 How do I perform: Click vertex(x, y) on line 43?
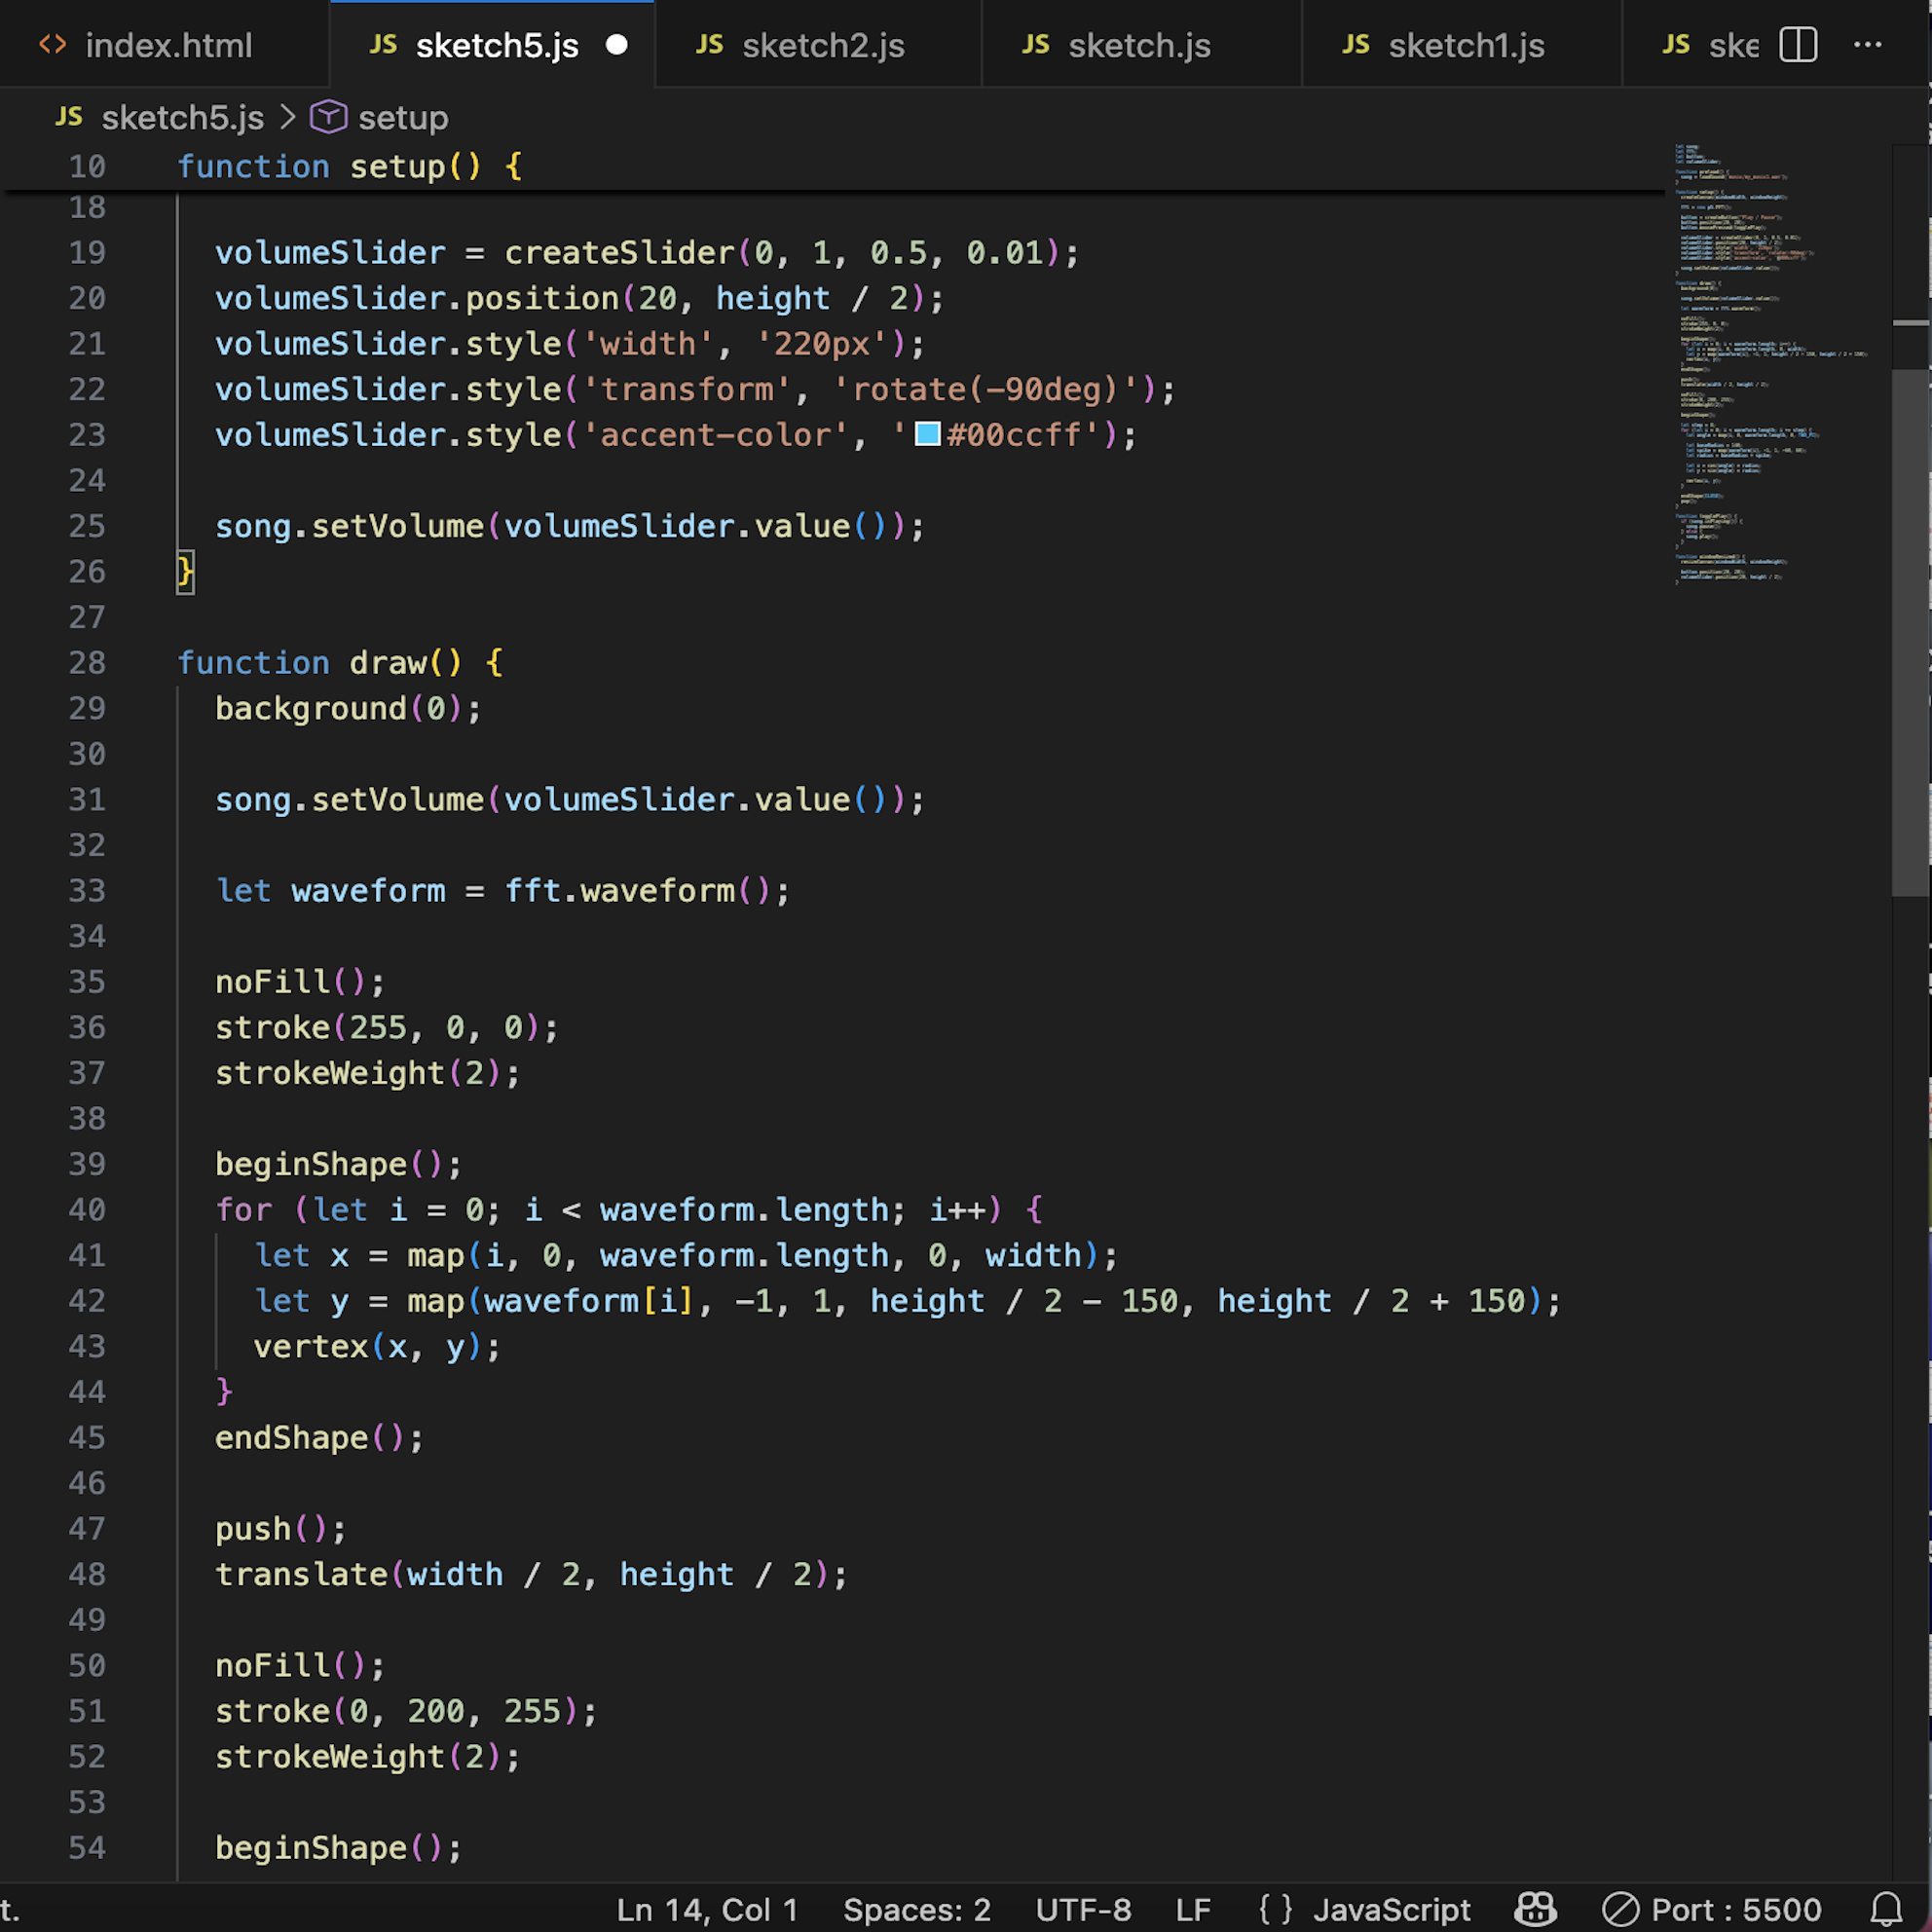[377, 1346]
